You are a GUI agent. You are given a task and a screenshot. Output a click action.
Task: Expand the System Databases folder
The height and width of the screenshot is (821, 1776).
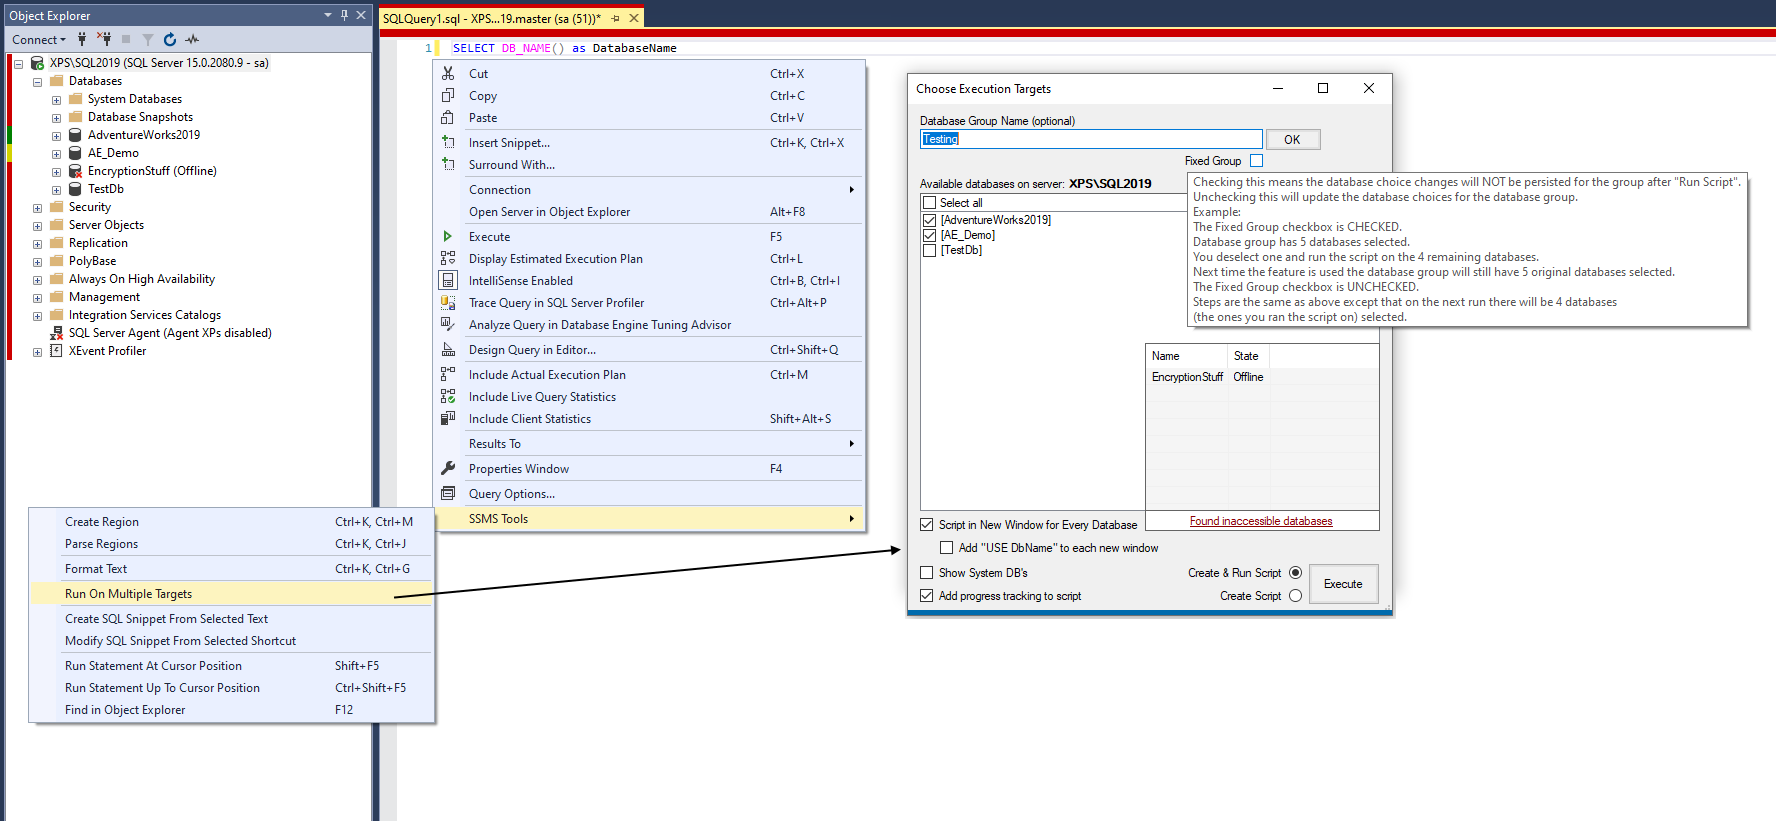click(x=56, y=100)
